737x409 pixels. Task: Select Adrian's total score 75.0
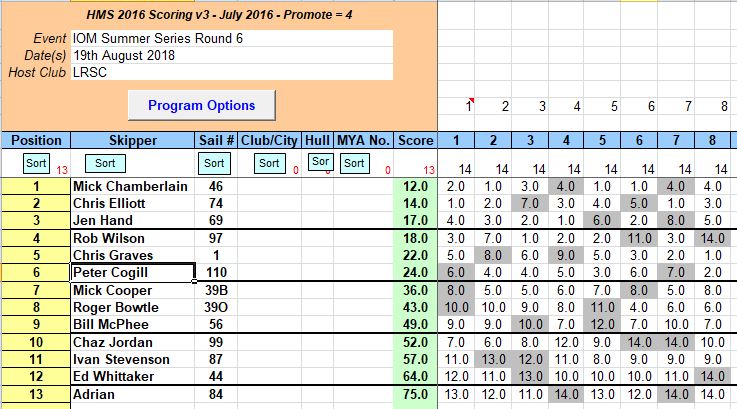tap(414, 394)
